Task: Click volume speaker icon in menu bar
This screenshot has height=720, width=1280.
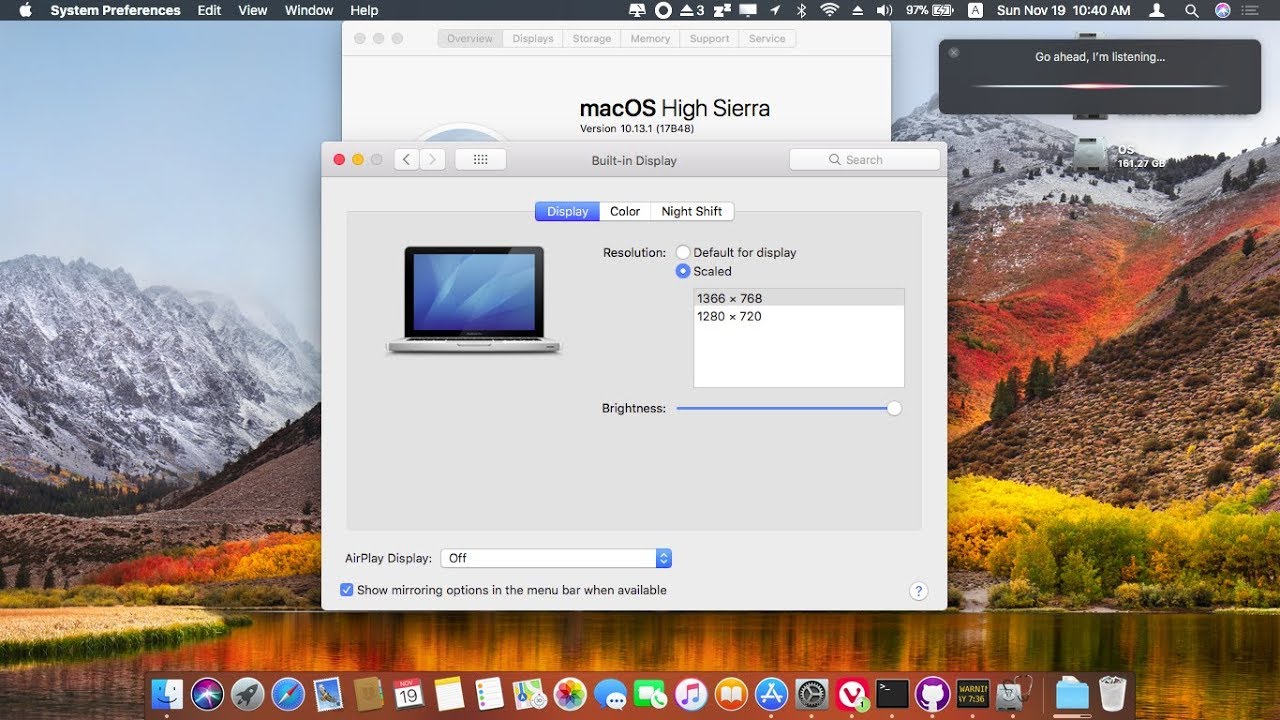Action: pyautogui.click(x=884, y=10)
